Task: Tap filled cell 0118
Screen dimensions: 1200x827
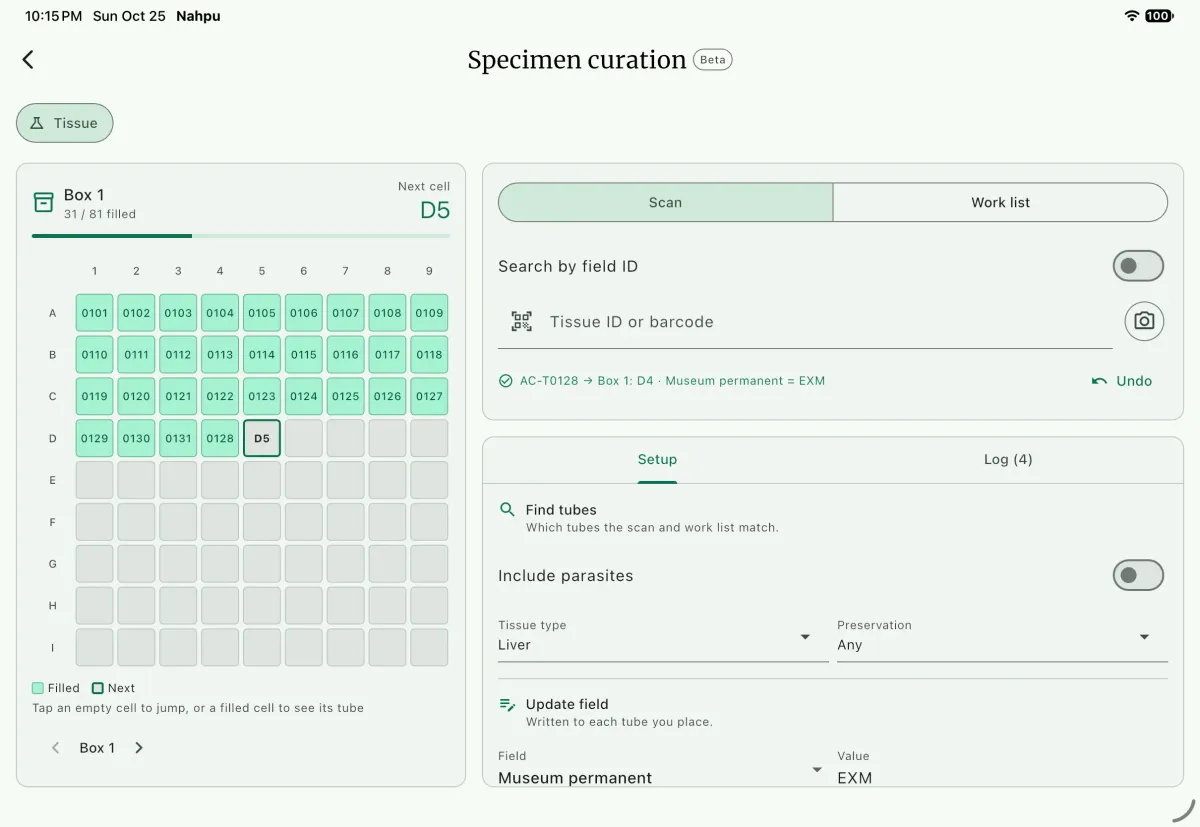Action: pos(429,355)
